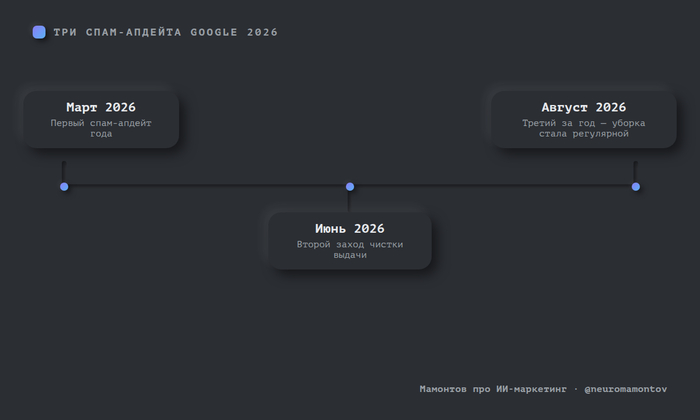This screenshot has height=420, width=700.
Task: Click Второй заход чистки выдачи description
Action: coord(350,250)
